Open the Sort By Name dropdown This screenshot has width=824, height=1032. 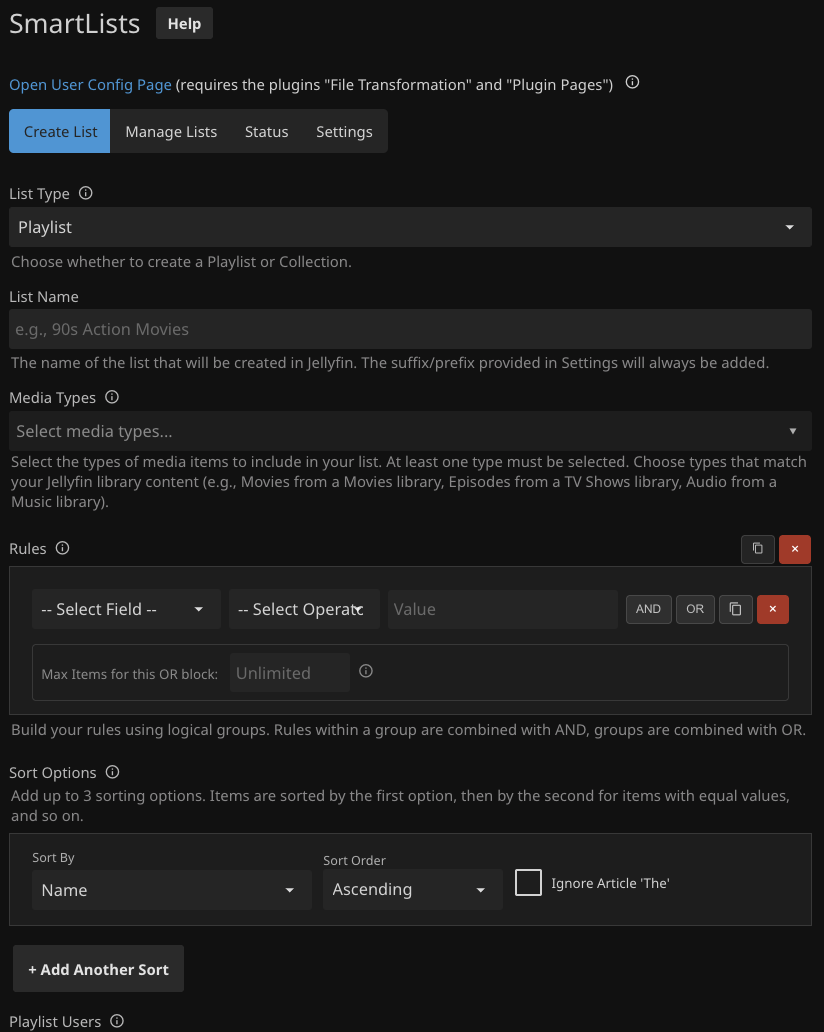coord(172,890)
